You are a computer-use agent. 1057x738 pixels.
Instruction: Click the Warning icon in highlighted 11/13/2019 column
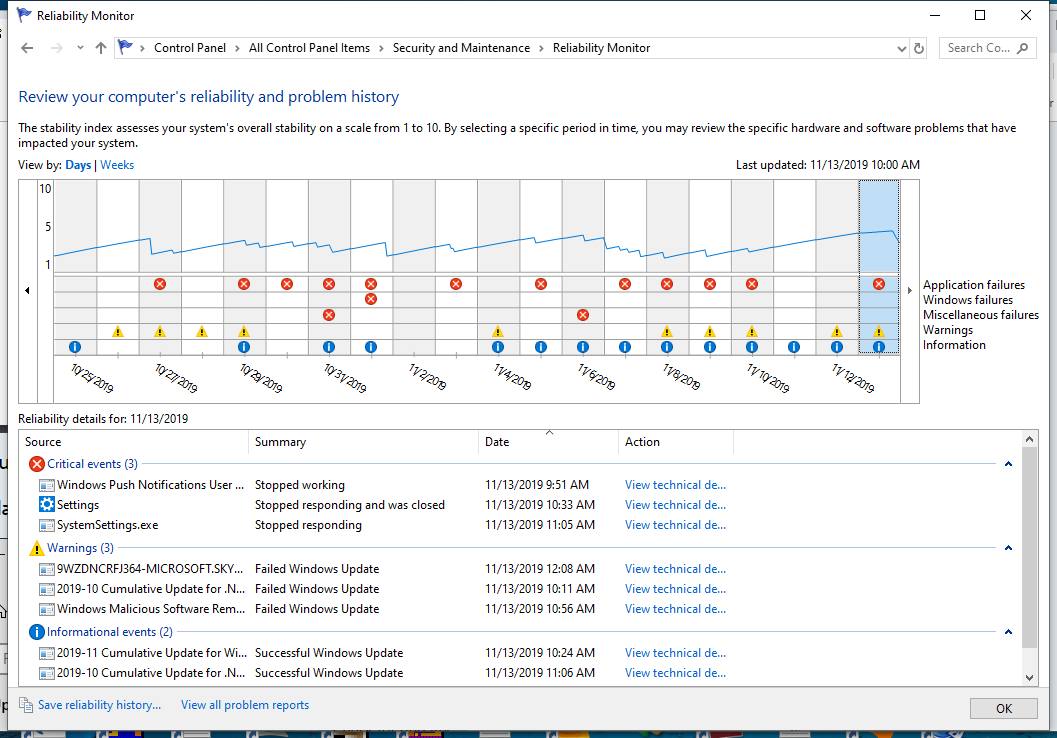coord(879,331)
